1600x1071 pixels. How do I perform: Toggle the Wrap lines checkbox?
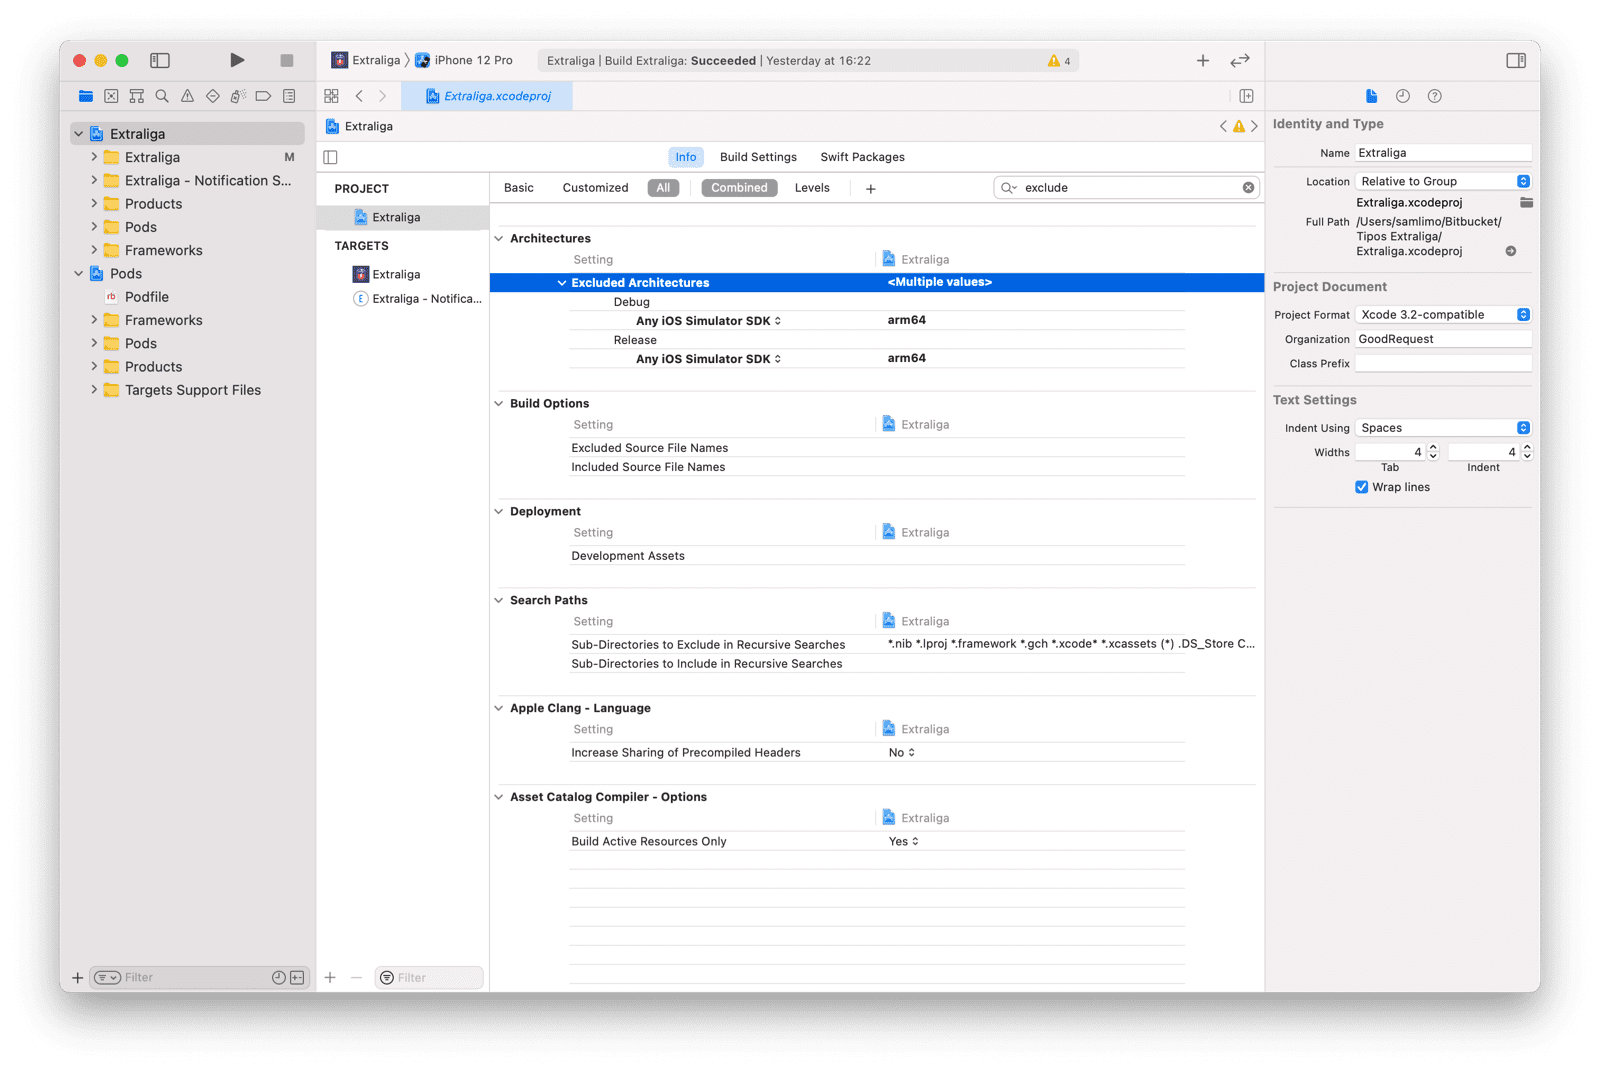[x=1361, y=487]
